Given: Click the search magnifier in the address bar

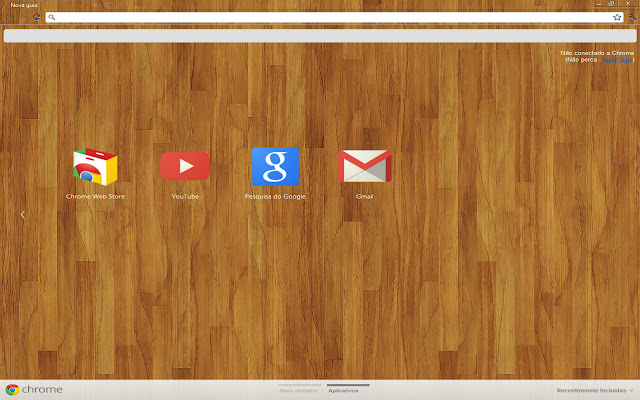Looking at the screenshot, I should (x=51, y=17).
